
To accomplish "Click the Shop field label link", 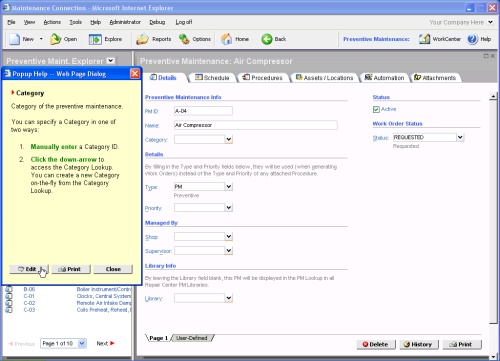I will pyautogui.click(x=151, y=237).
